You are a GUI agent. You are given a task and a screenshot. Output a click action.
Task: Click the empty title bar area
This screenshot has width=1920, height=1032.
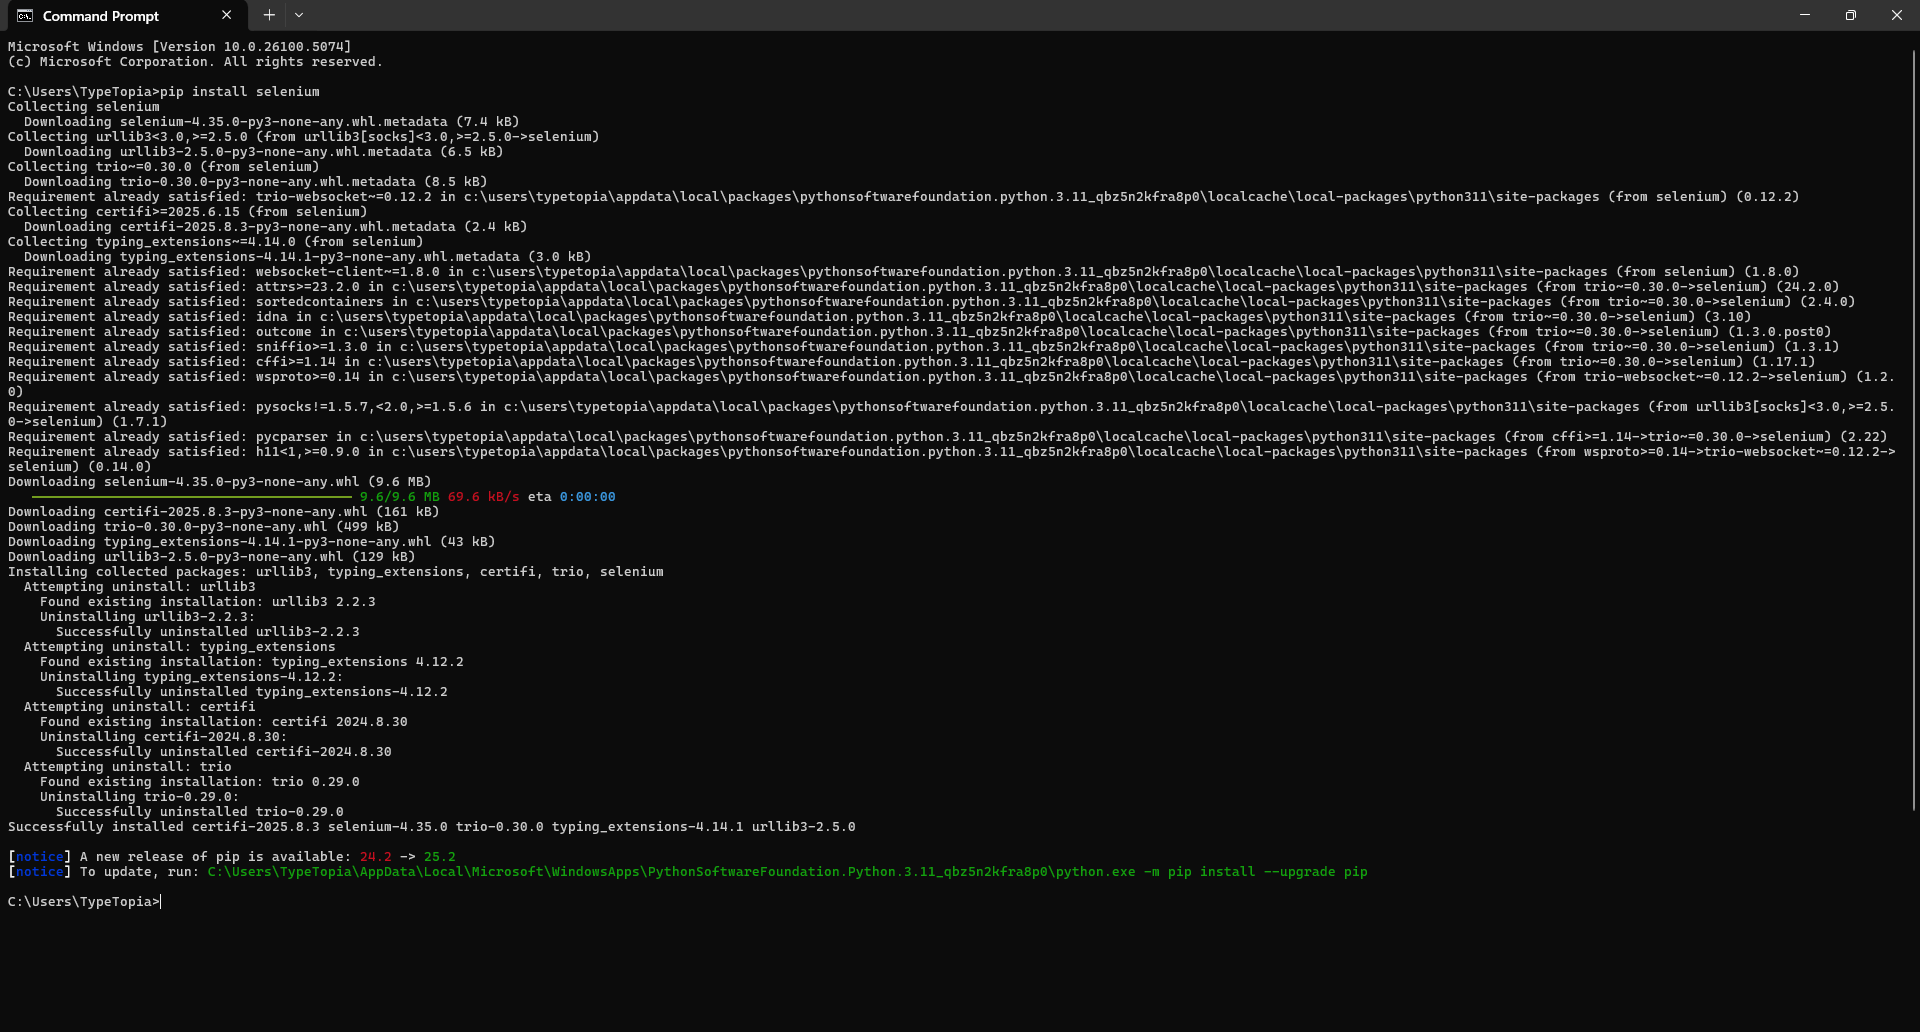point(1000,15)
